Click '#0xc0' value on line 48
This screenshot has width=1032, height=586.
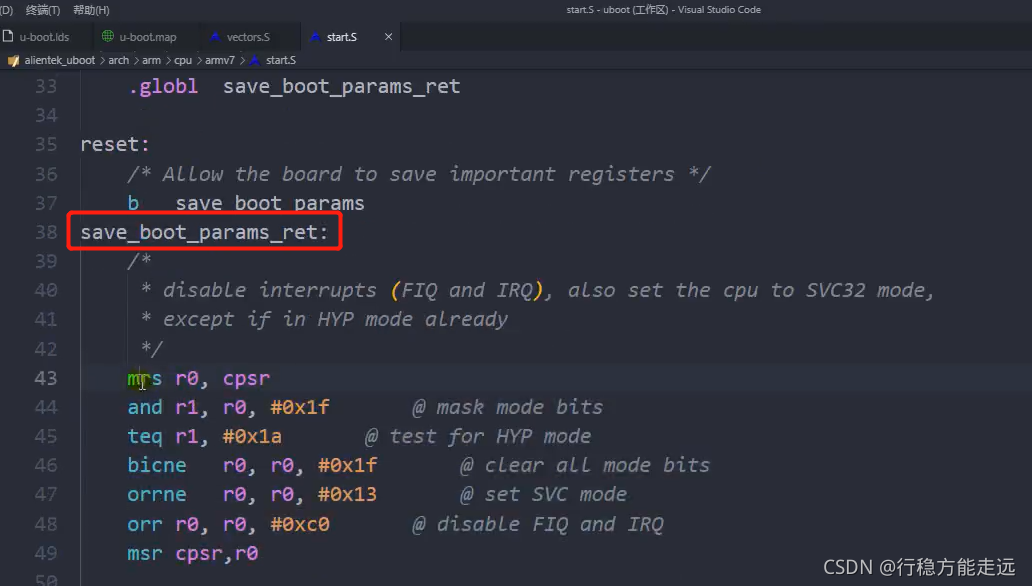pos(300,524)
